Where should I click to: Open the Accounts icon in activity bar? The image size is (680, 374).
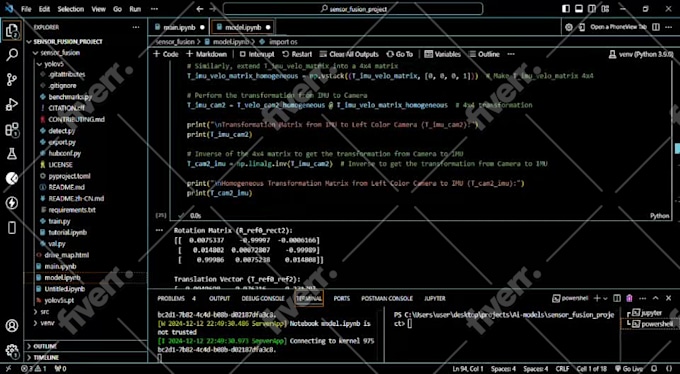(12, 325)
